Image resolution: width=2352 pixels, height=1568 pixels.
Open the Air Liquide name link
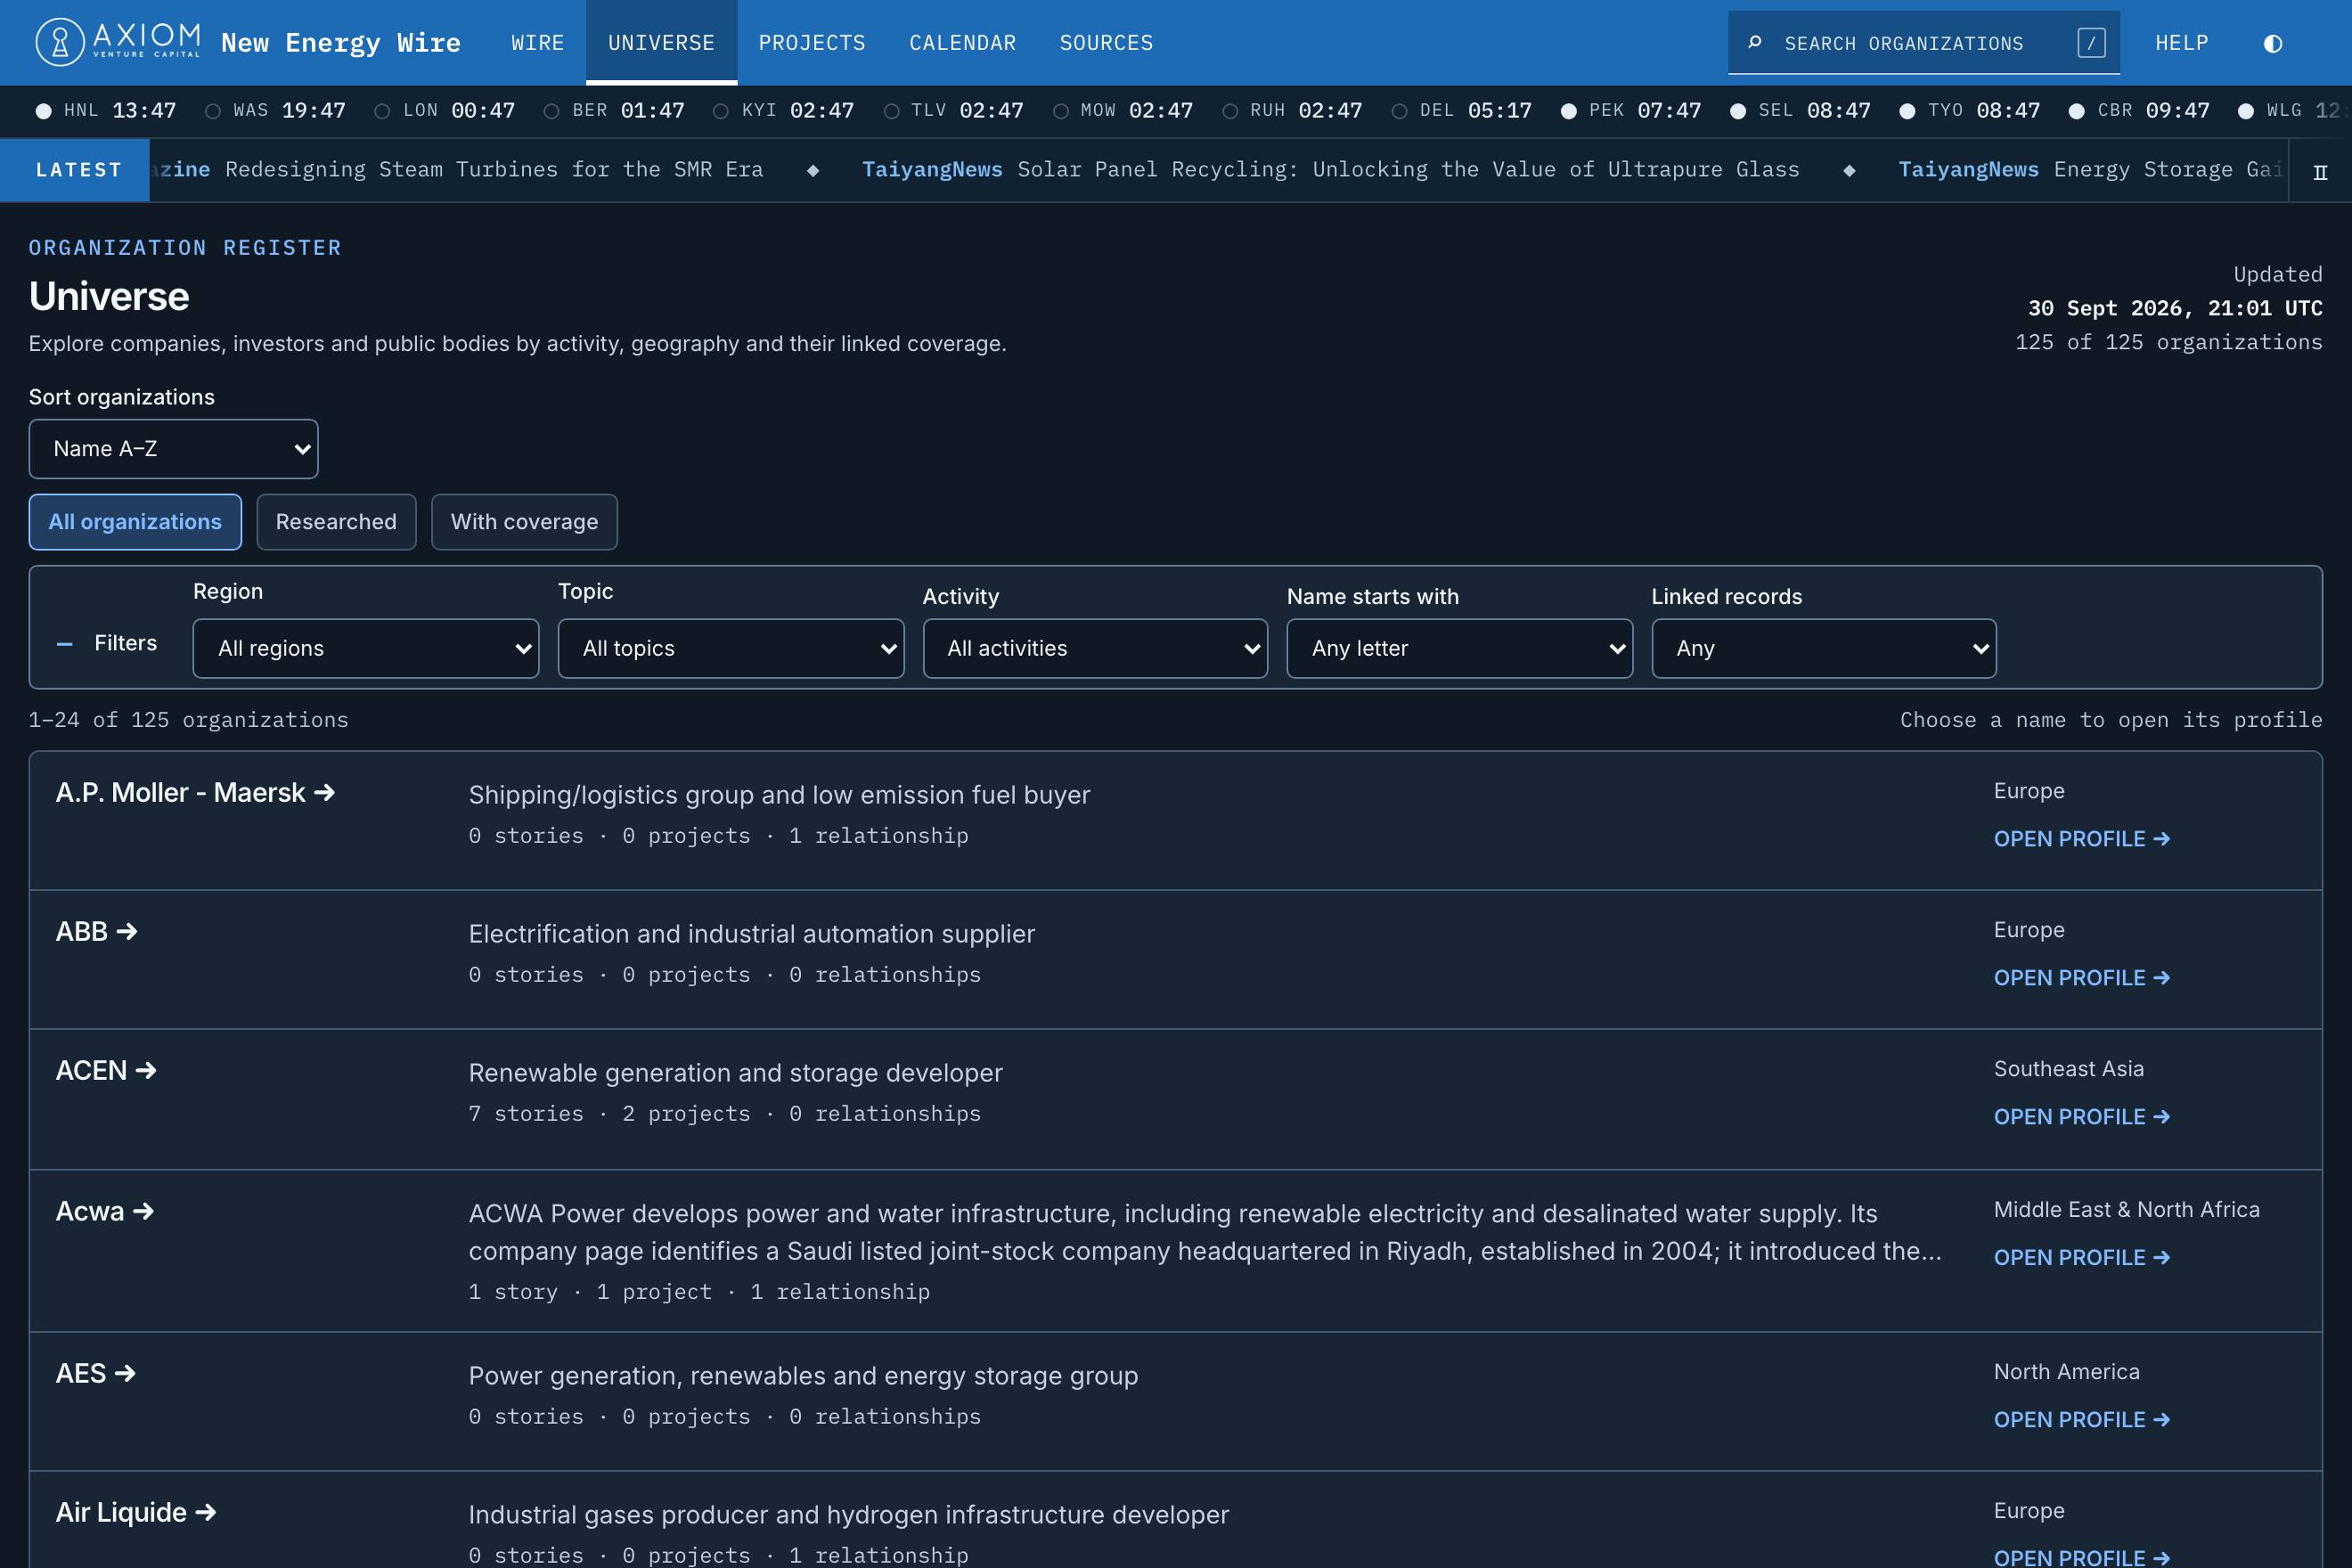coord(136,1513)
